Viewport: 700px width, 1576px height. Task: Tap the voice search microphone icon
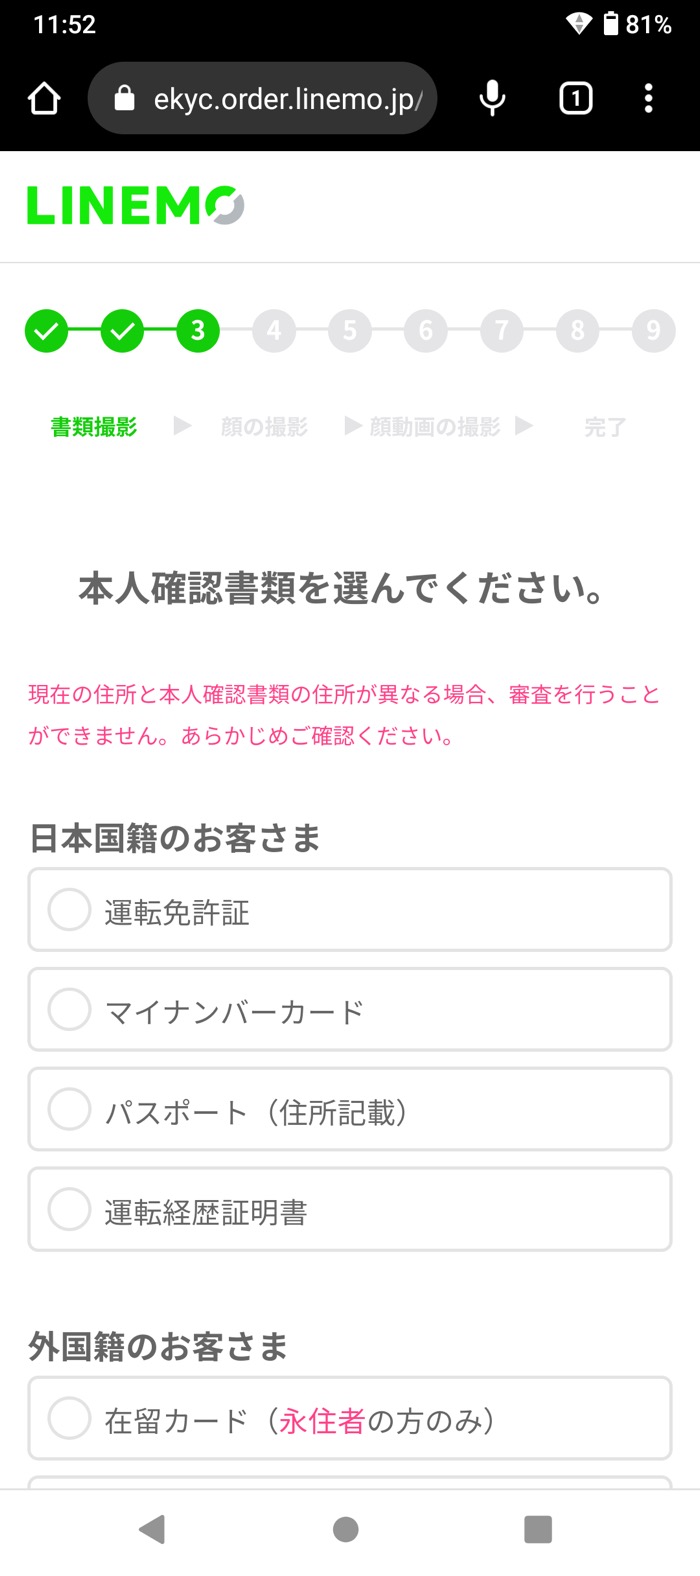click(x=491, y=98)
